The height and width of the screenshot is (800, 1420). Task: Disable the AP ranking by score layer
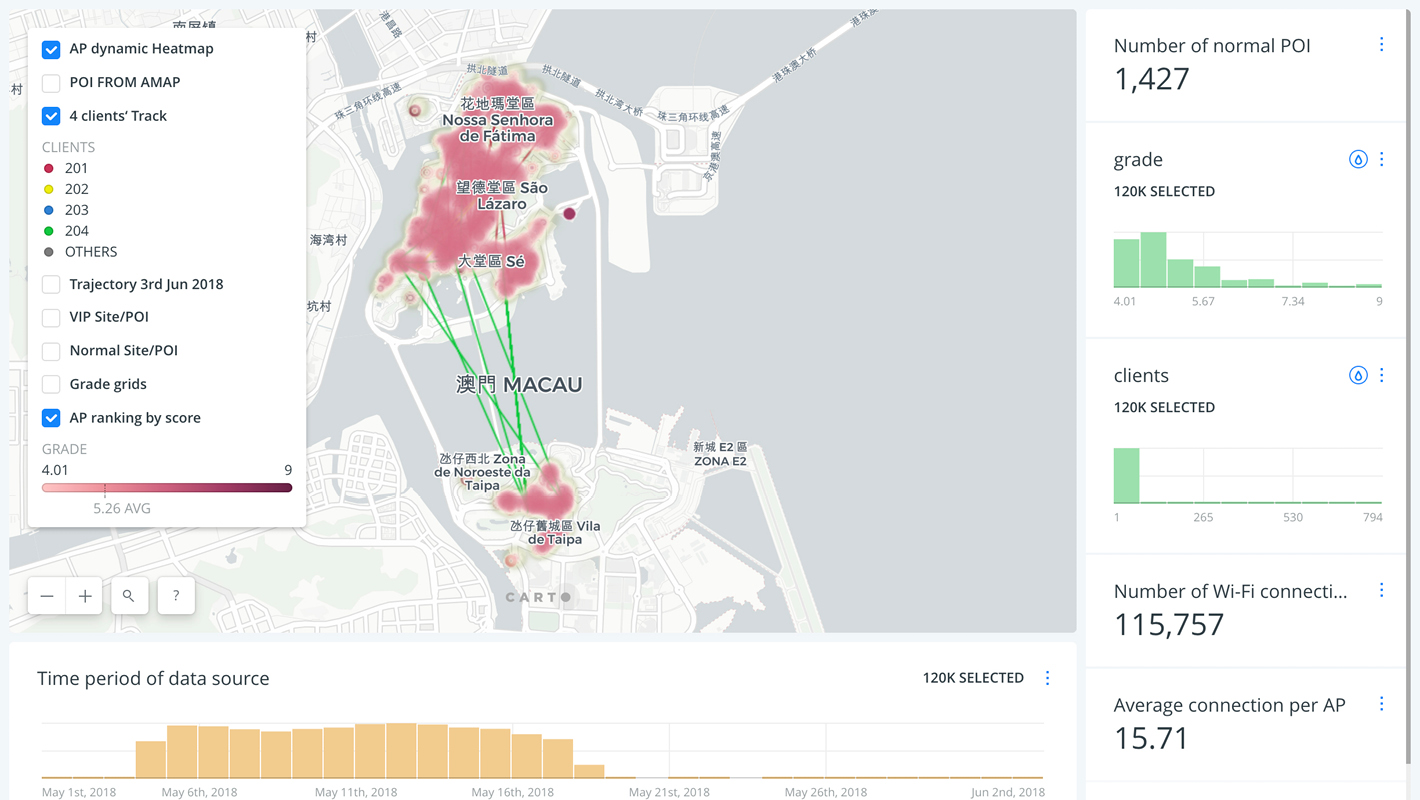tap(51, 418)
